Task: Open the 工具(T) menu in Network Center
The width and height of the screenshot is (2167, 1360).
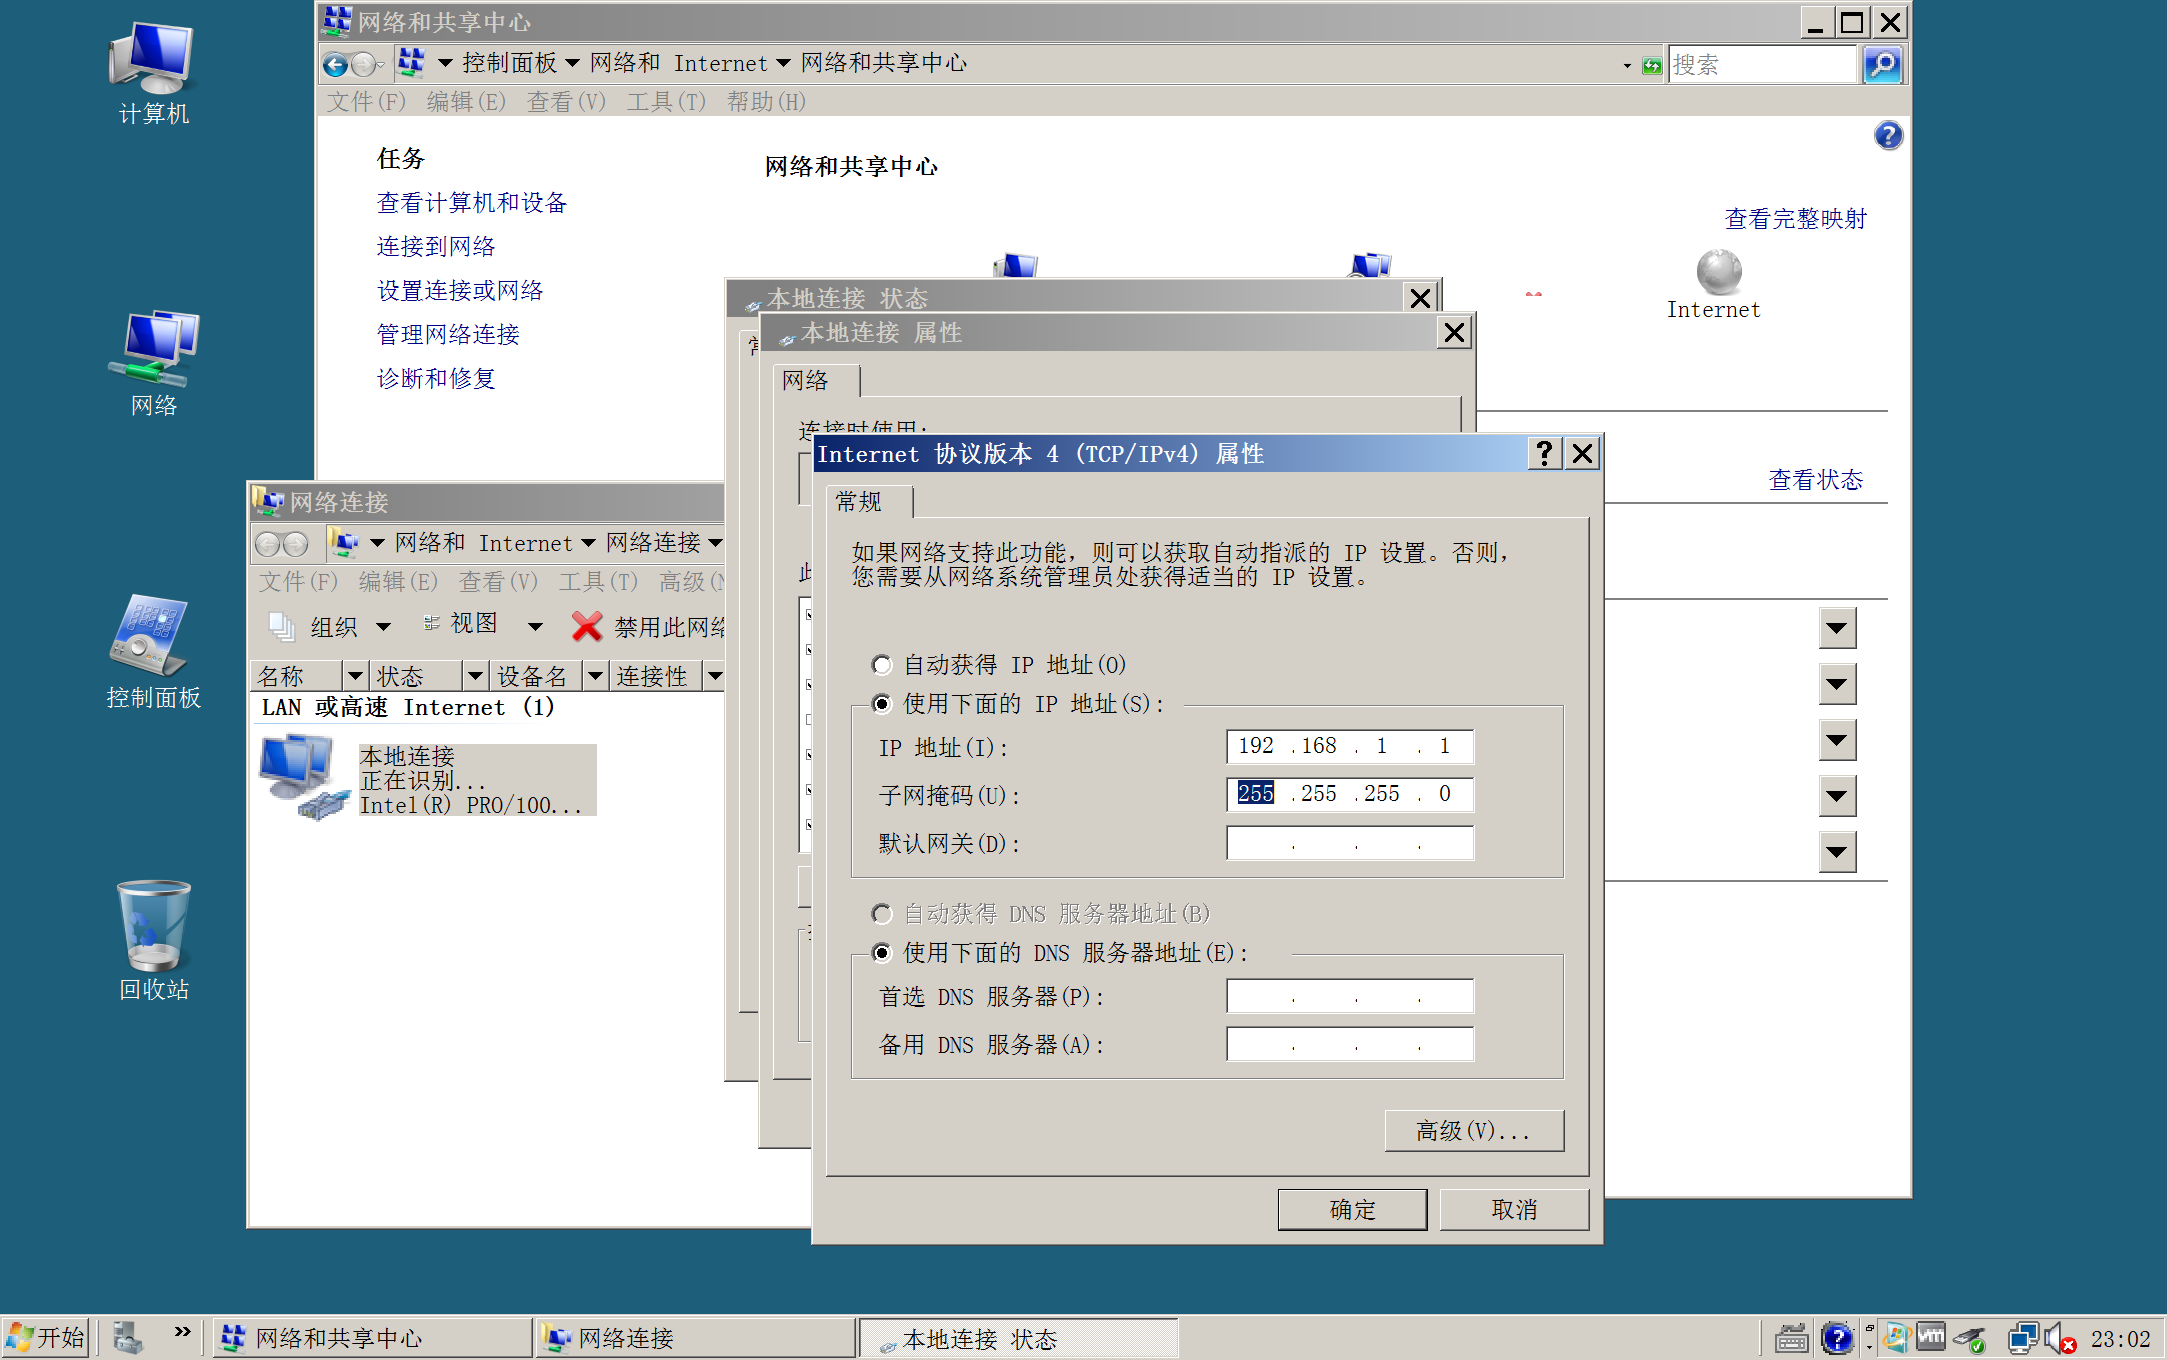Action: click(666, 102)
